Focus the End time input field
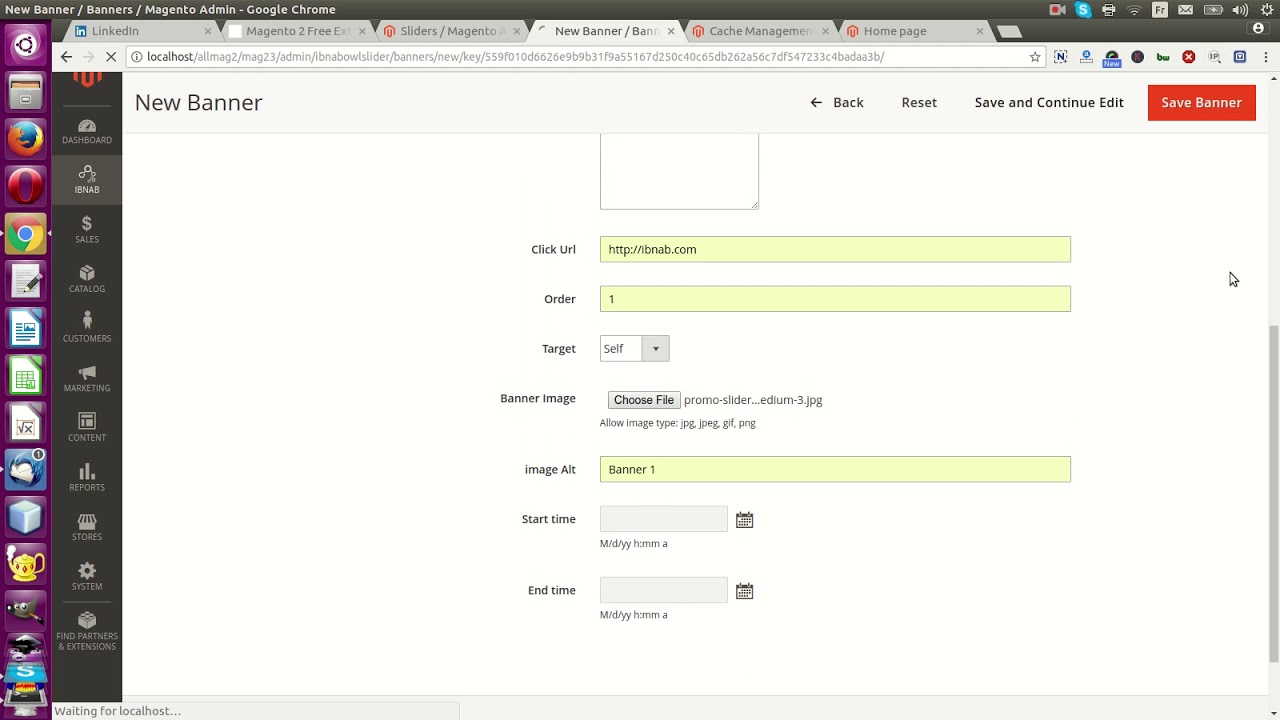This screenshot has height=720, width=1280. (664, 590)
